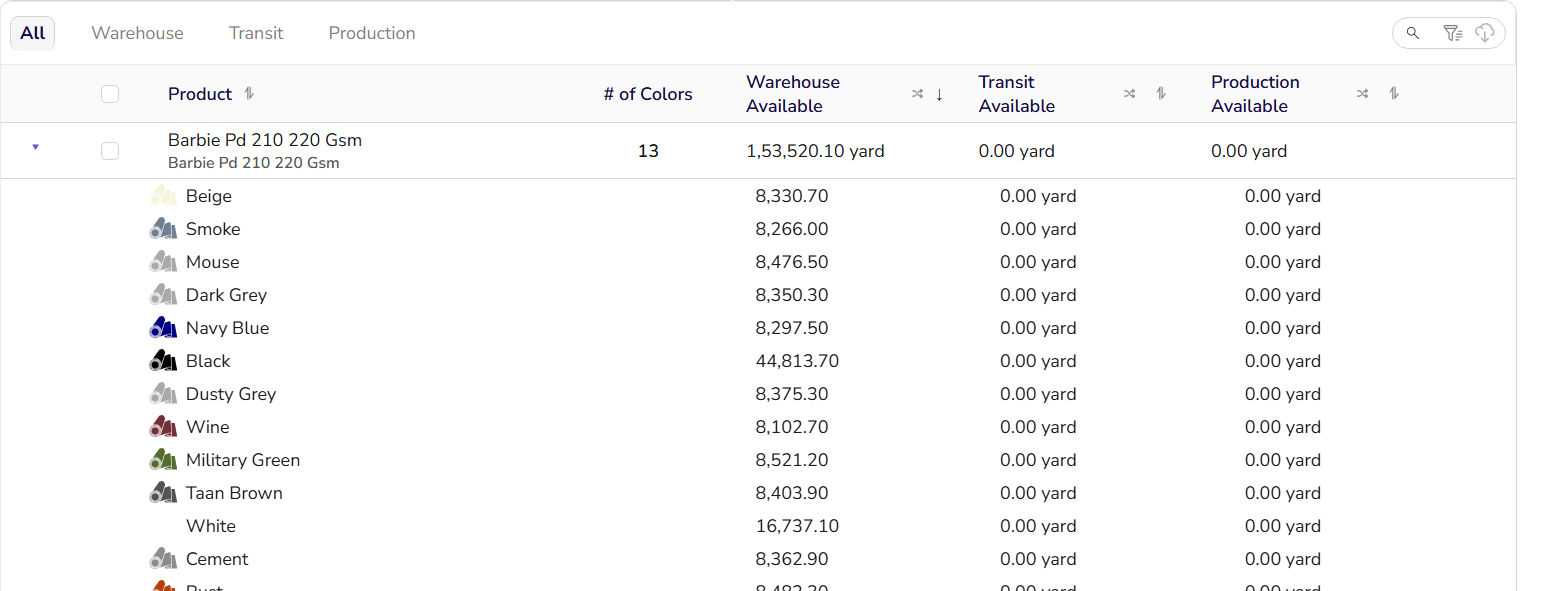Switch to the Warehouse tab
The image size is (1541, 591).
tap(138, 33)
